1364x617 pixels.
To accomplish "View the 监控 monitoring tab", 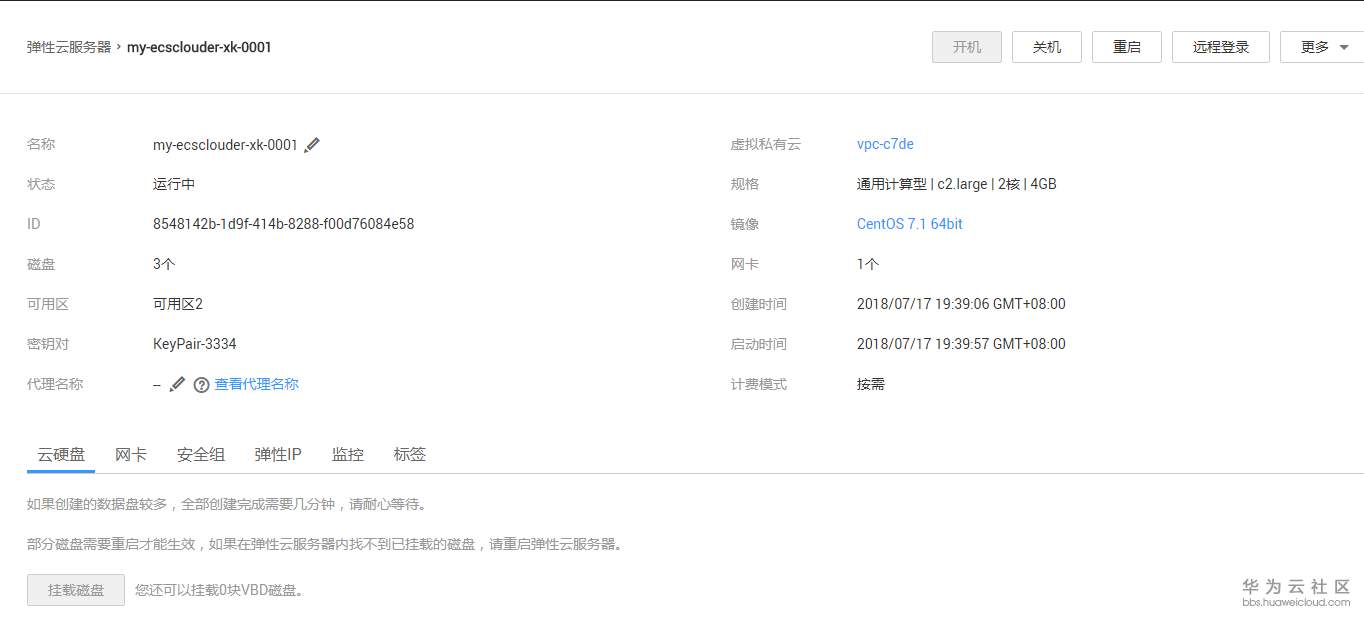I will [347, 454].
